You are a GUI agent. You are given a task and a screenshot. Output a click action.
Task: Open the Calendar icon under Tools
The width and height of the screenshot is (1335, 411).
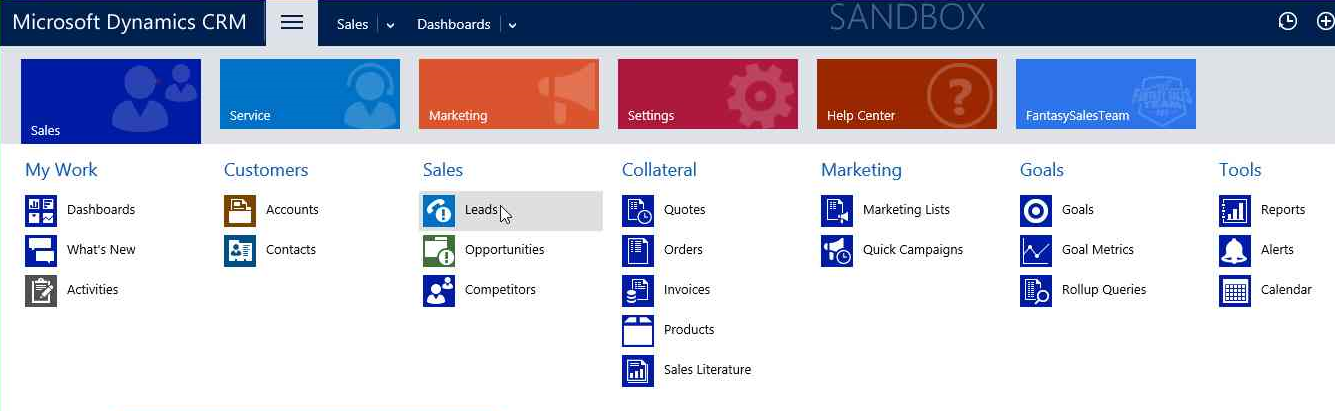click(x=1235, y=291)
